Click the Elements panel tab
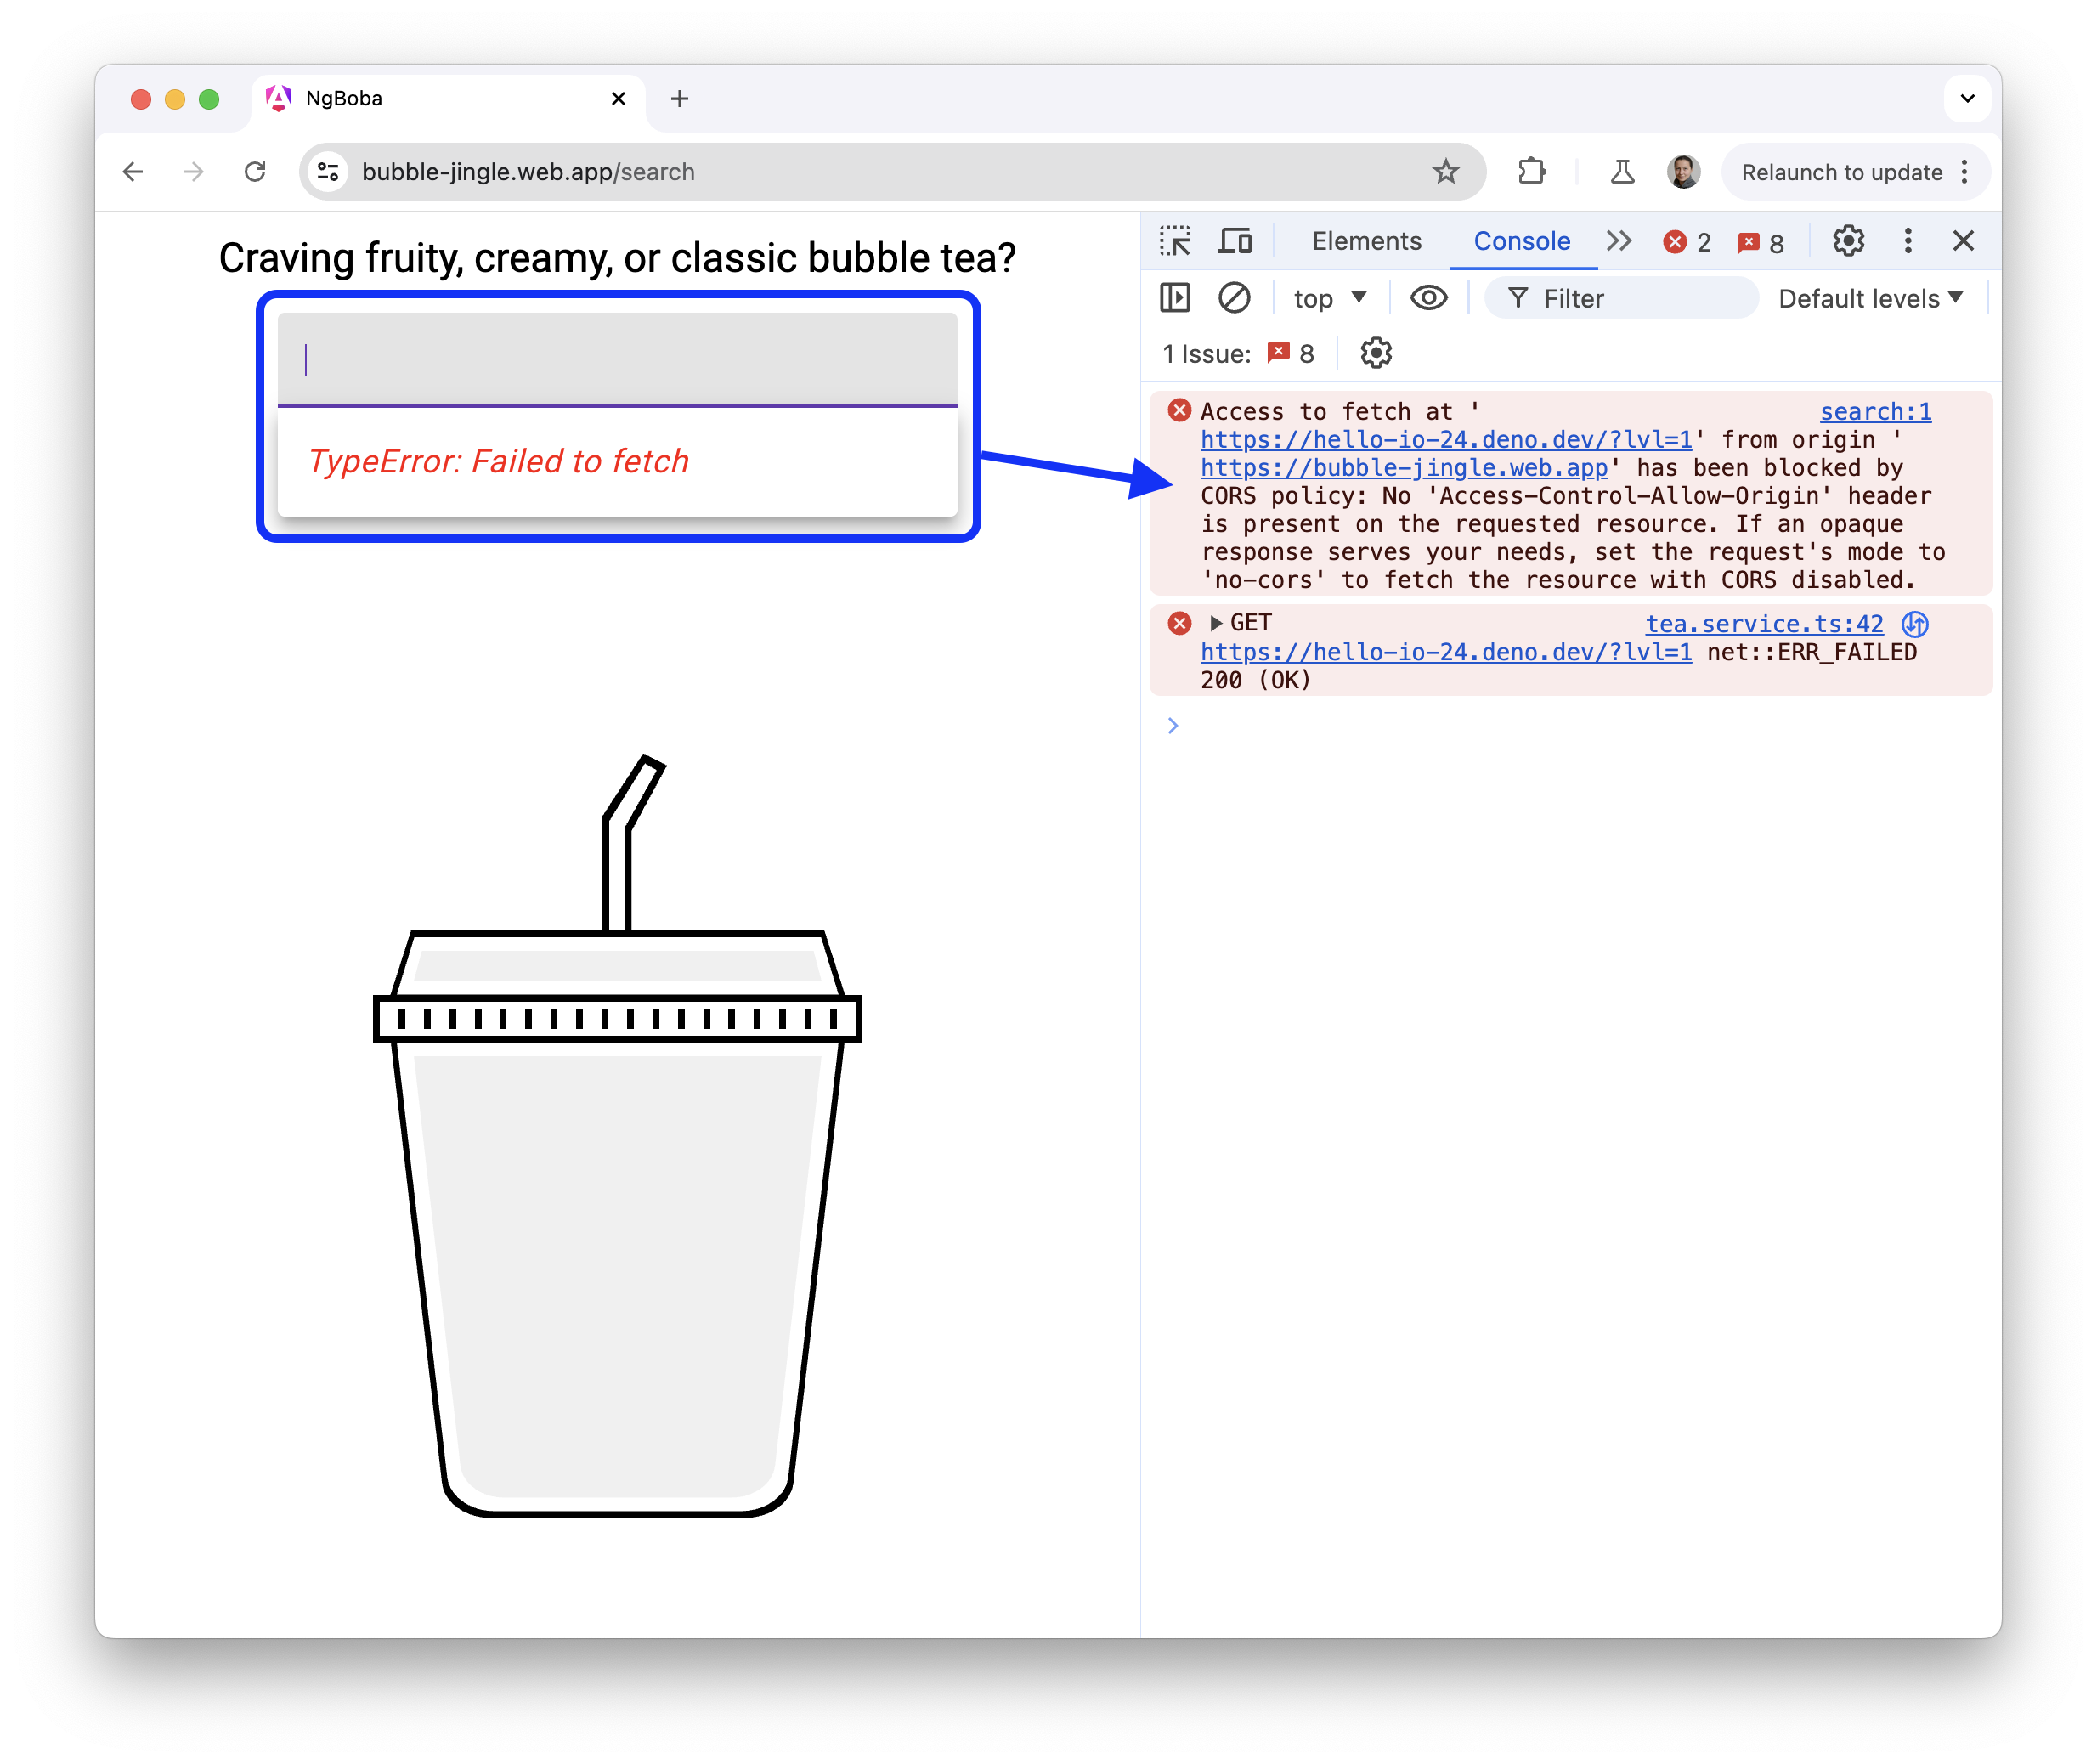This screenshot has width=2097, height=1764. click(x=1362, y=240)
